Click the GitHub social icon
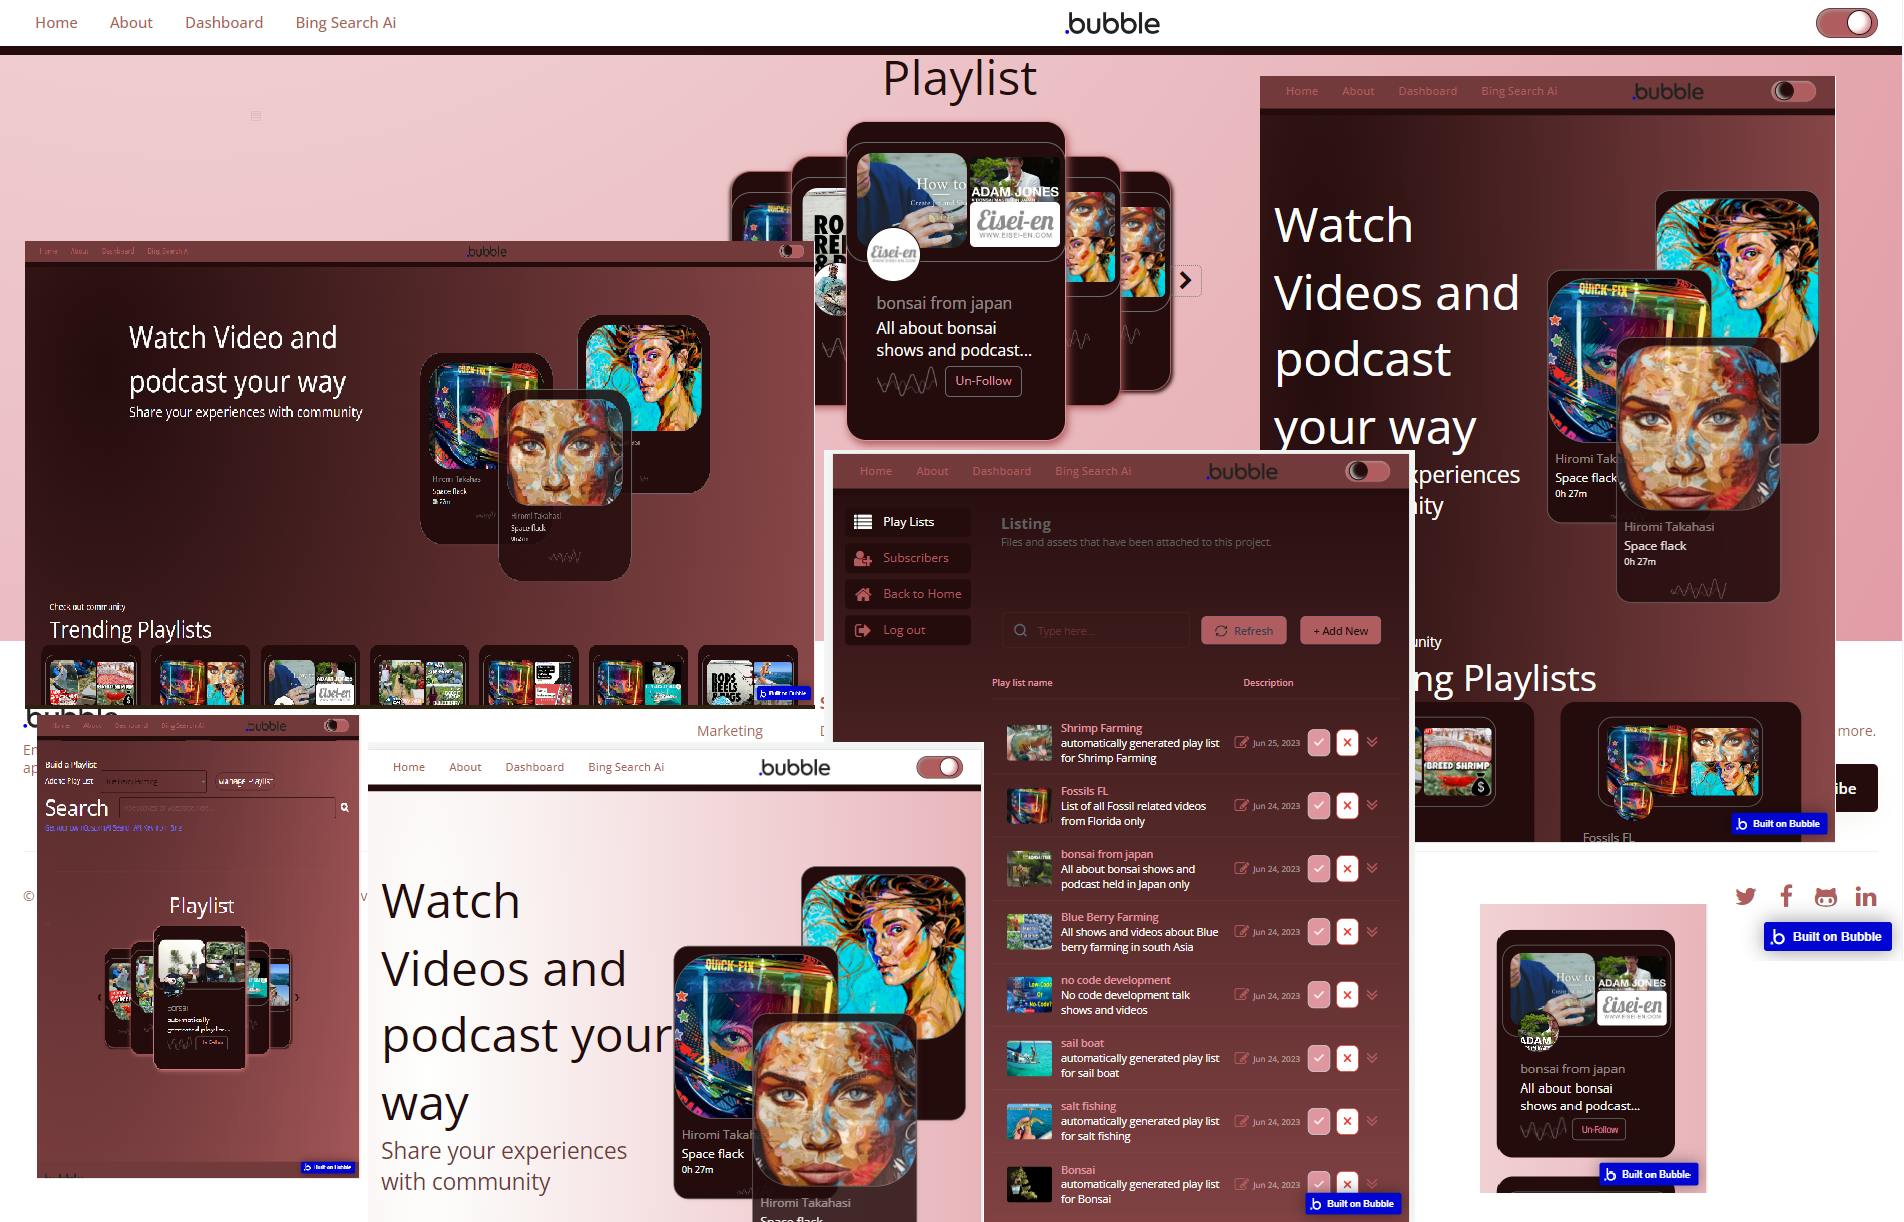 tap(1826, 896)
